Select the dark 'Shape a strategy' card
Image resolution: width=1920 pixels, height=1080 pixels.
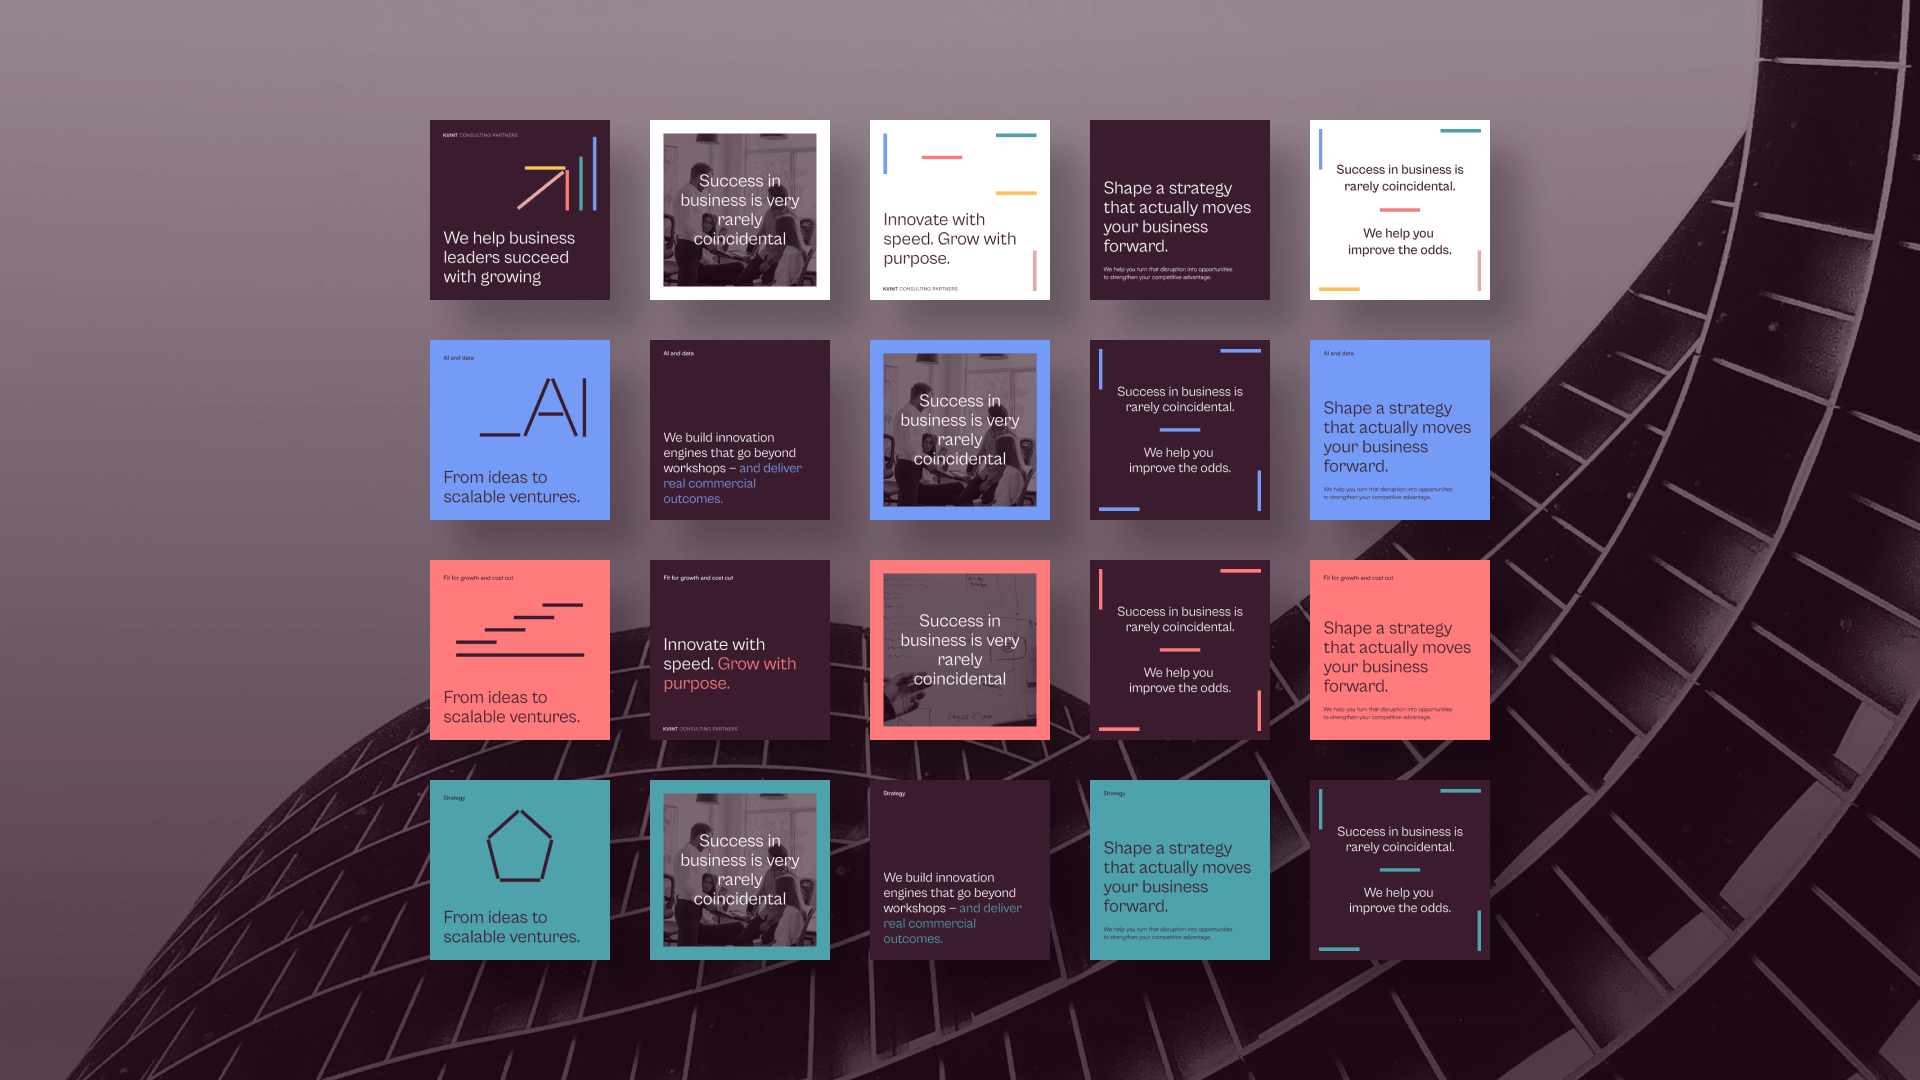tap(1179, 210)
